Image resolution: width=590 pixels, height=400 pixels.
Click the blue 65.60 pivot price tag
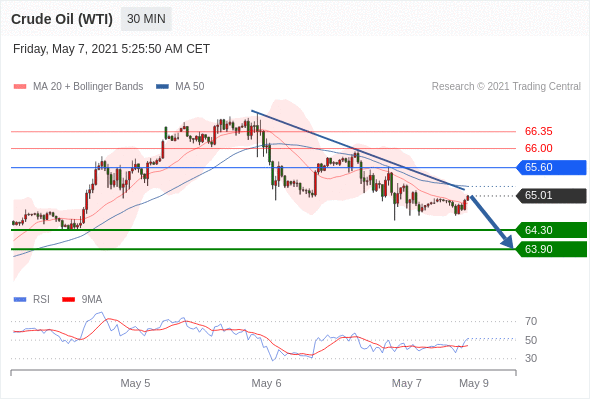pyautogui.click(x=551, y=167)
